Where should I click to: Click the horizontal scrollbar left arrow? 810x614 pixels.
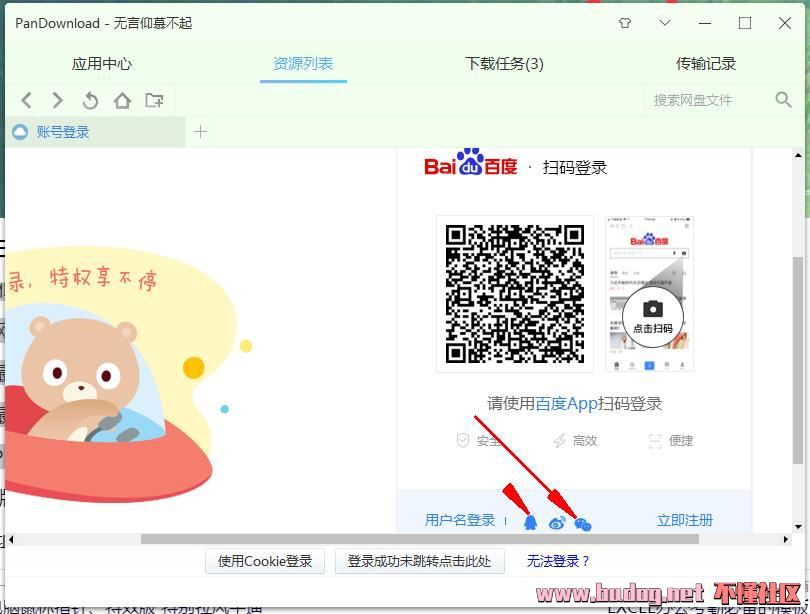[x=11, y=540]
